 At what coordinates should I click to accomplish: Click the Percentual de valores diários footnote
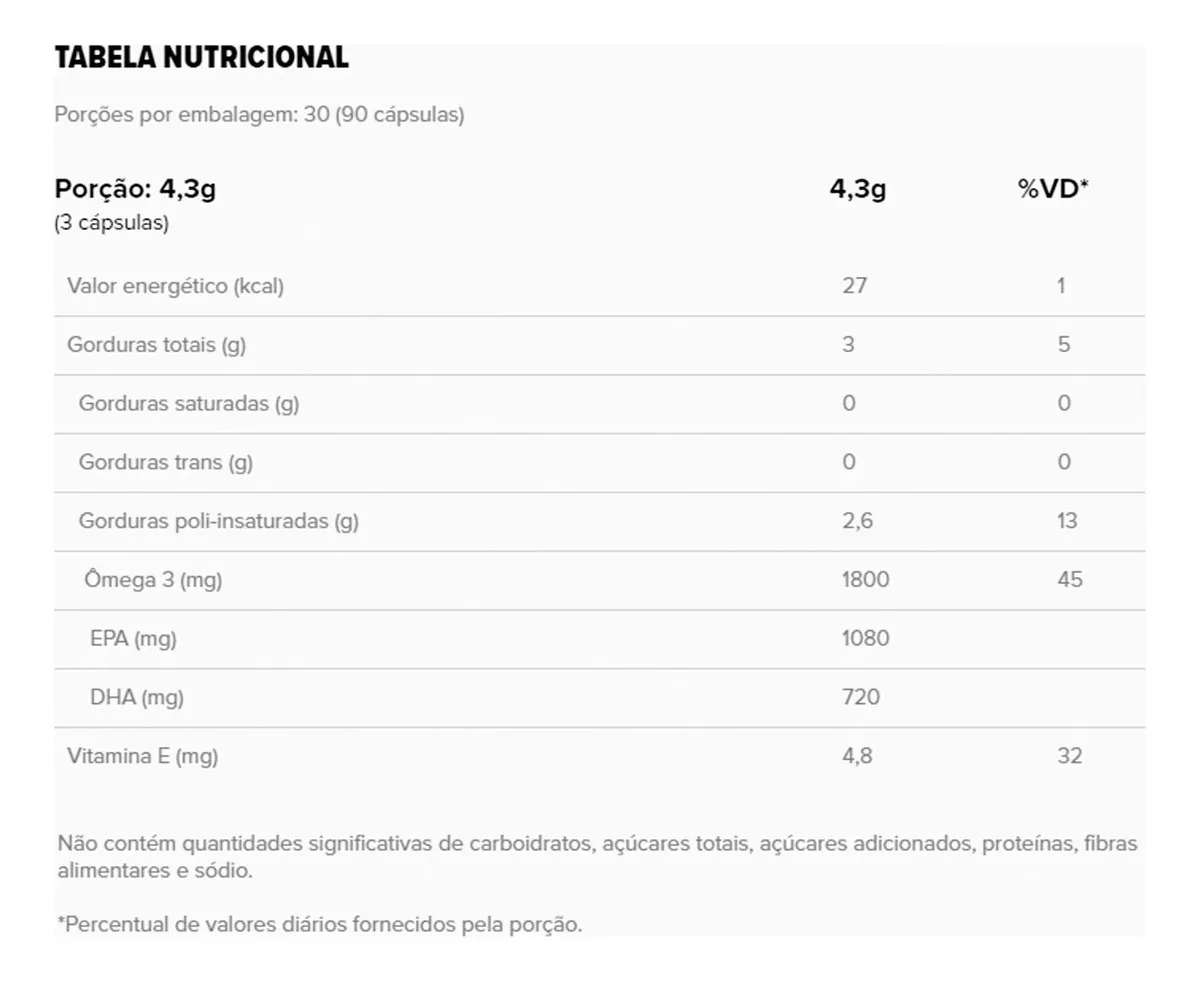tap(320, 925)
